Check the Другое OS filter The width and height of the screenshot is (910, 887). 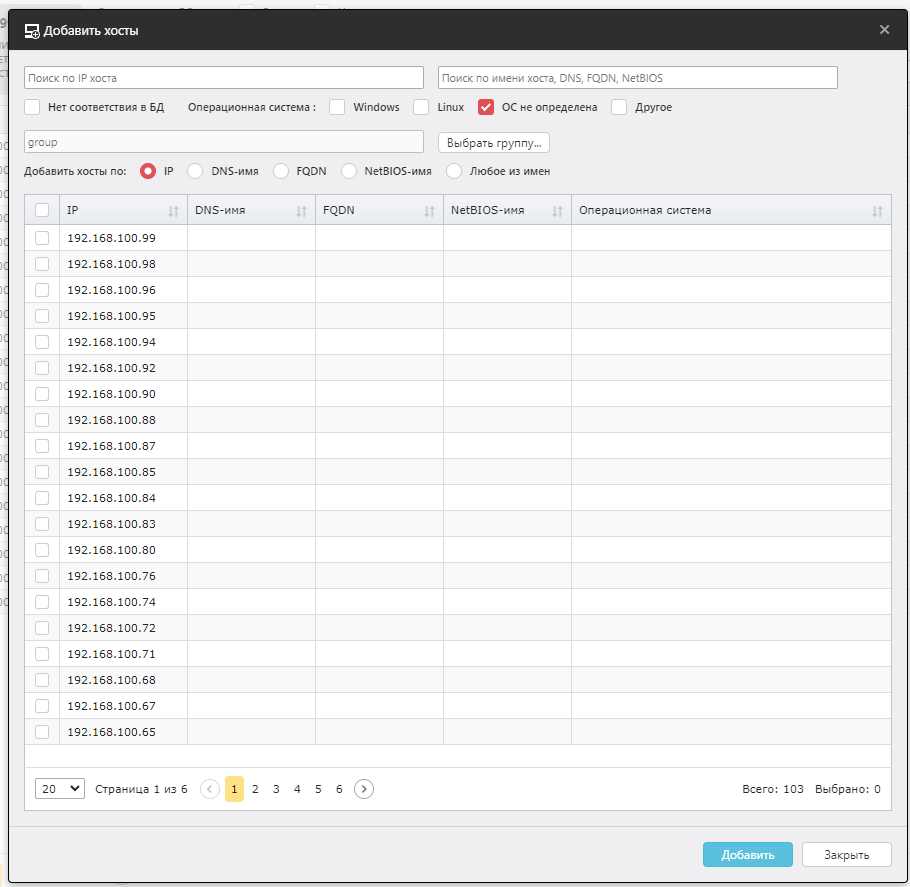(619, 107)
